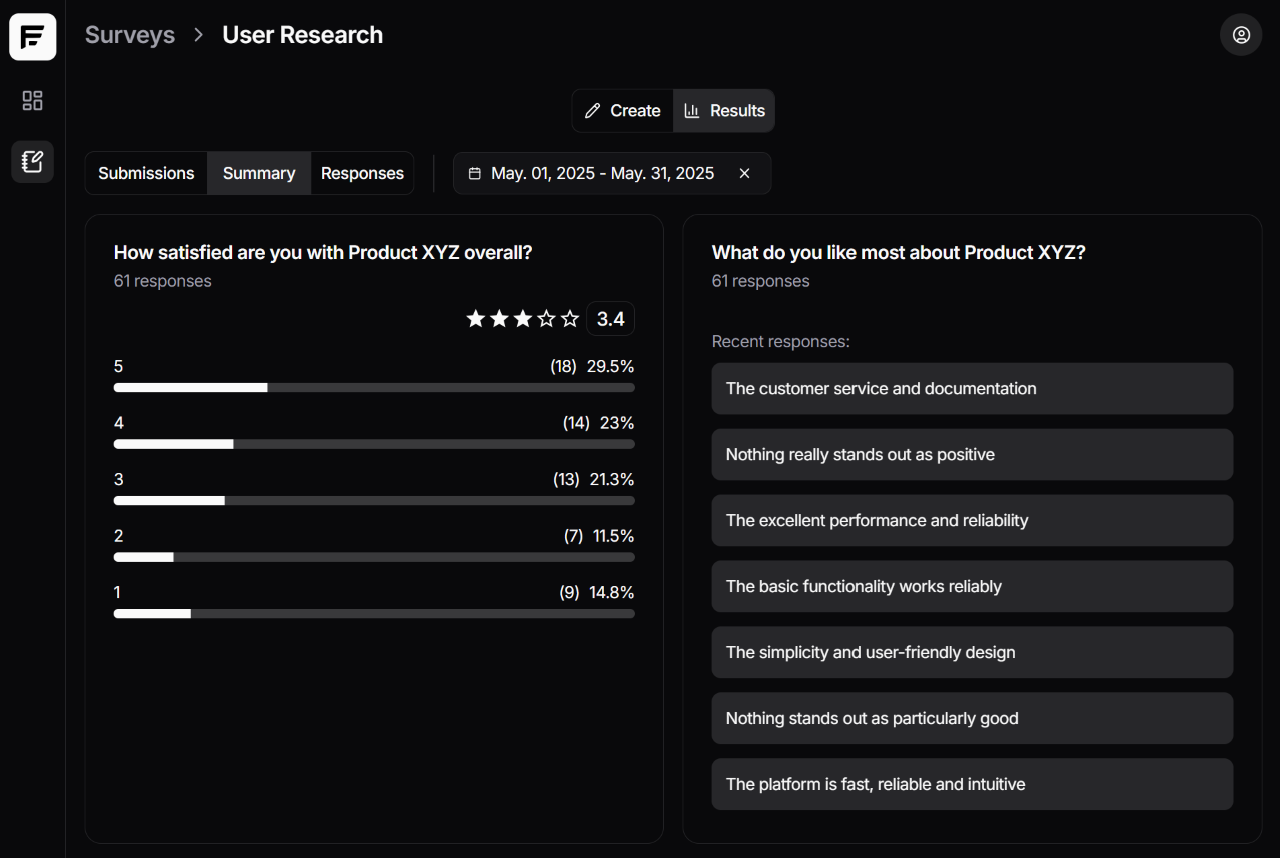Image resolution: width=1280 pixels, height=858 pixels.
Task: Switch to Results mode
Action: coord(724,111)
